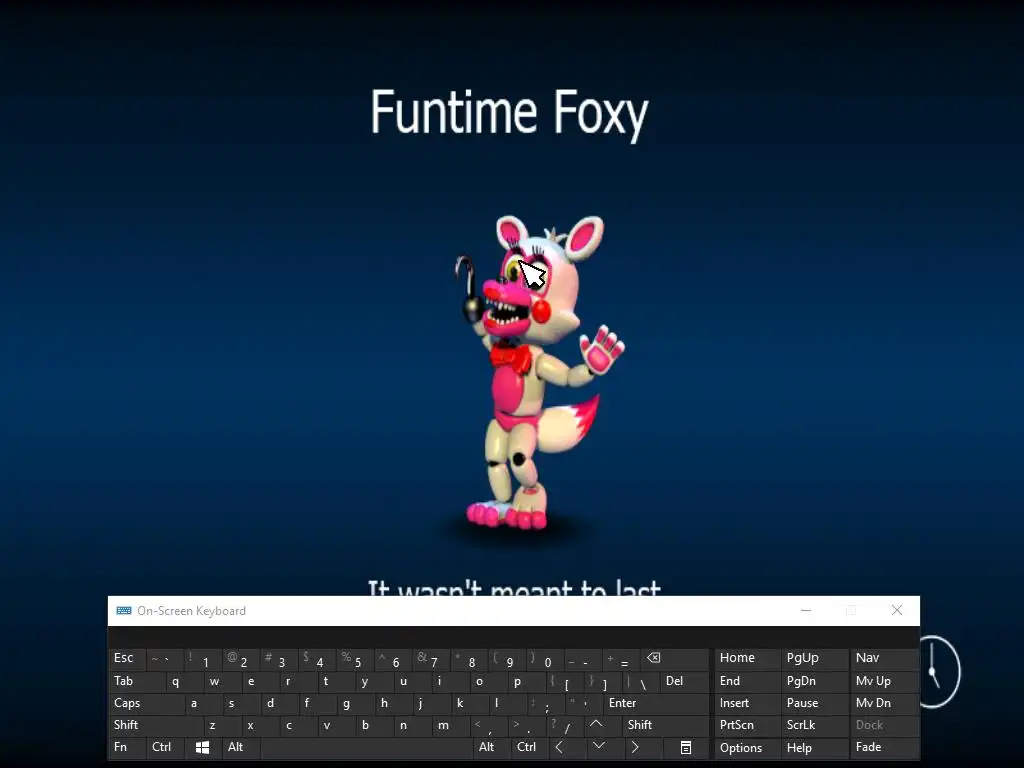The width and height of the screenshot is (1024, 768).
Task: Open keyboard Options
Action: coord(746,747)
